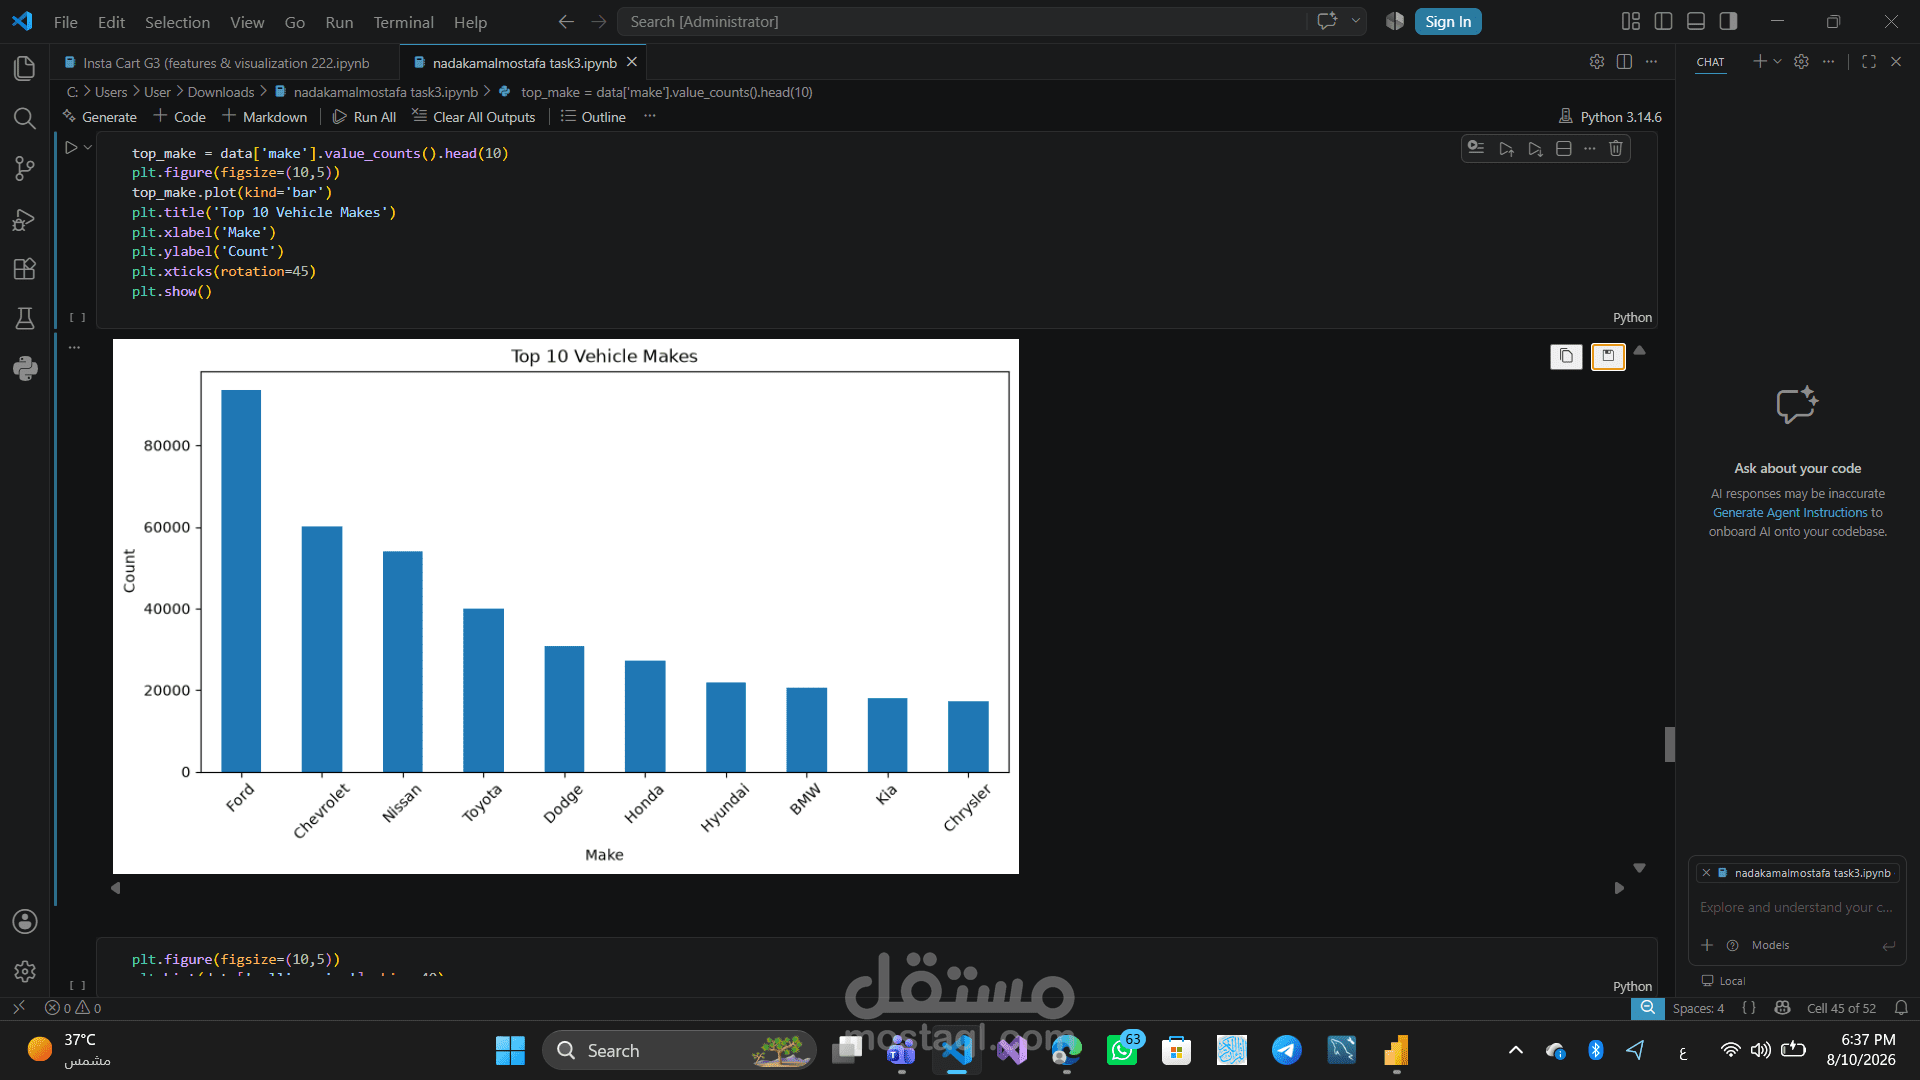This screenshot has width=1920, height=1080.
Task: Open the Terminal menu
Action: tap(403, 22)
